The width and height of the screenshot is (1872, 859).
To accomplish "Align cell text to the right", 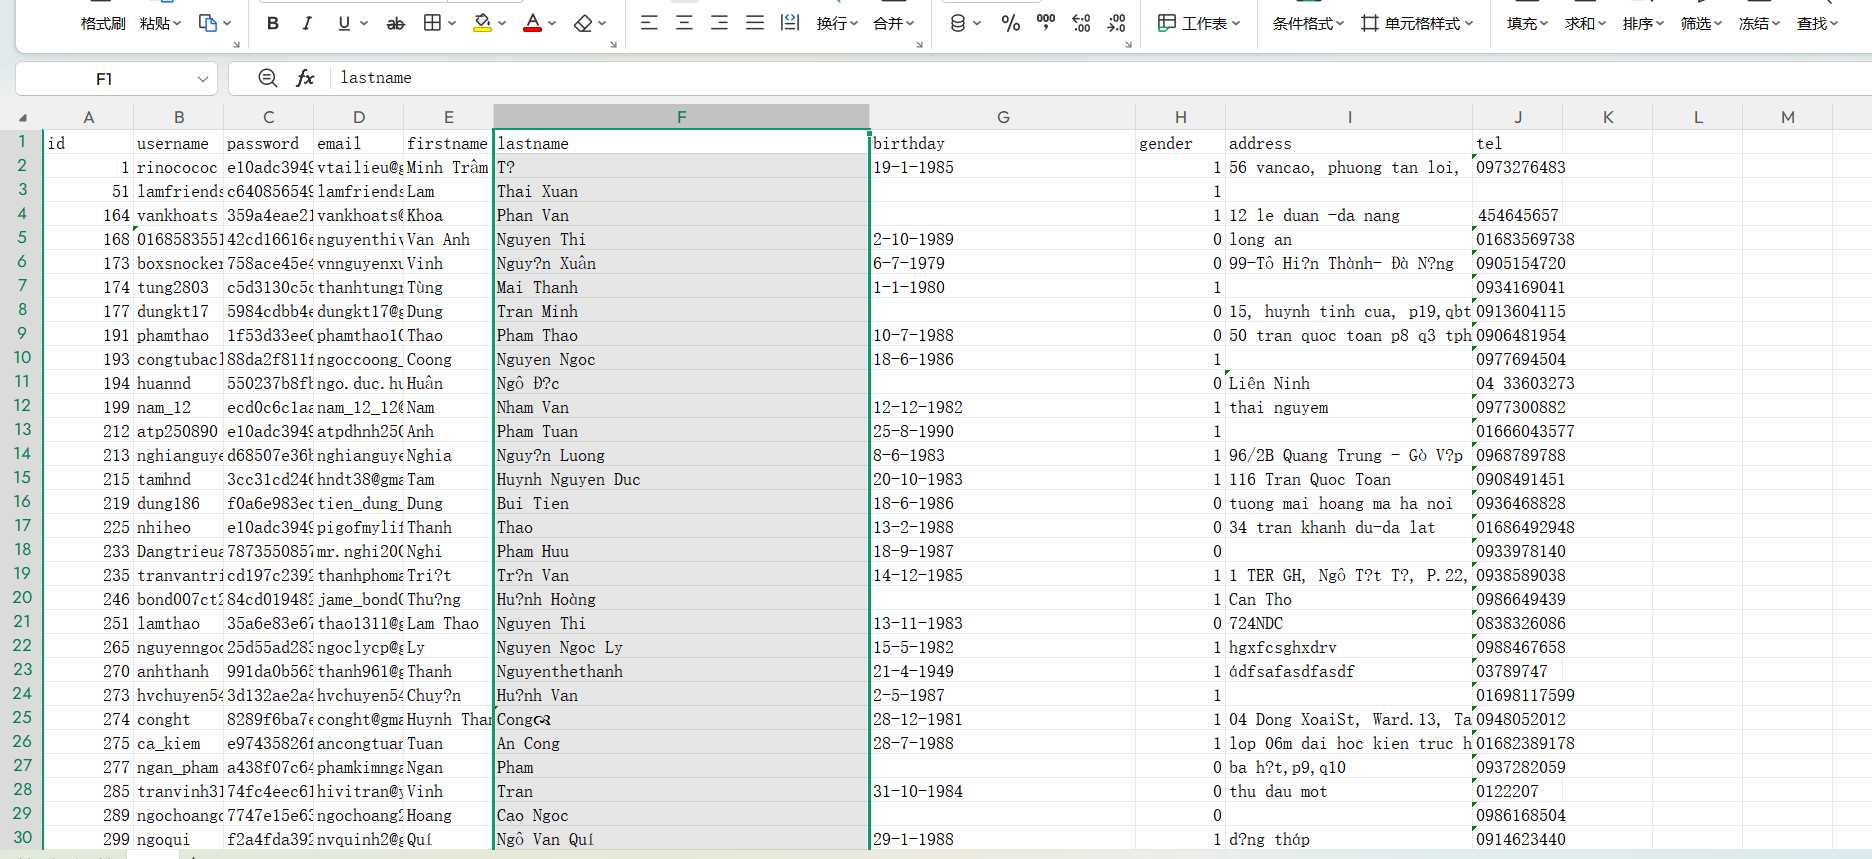I will click(719, 23).
